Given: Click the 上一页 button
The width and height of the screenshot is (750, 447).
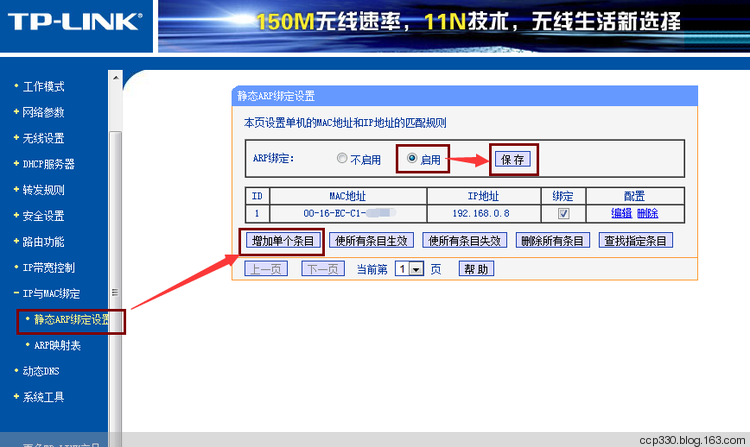Looking at the screenshot, I should (266, 269).
